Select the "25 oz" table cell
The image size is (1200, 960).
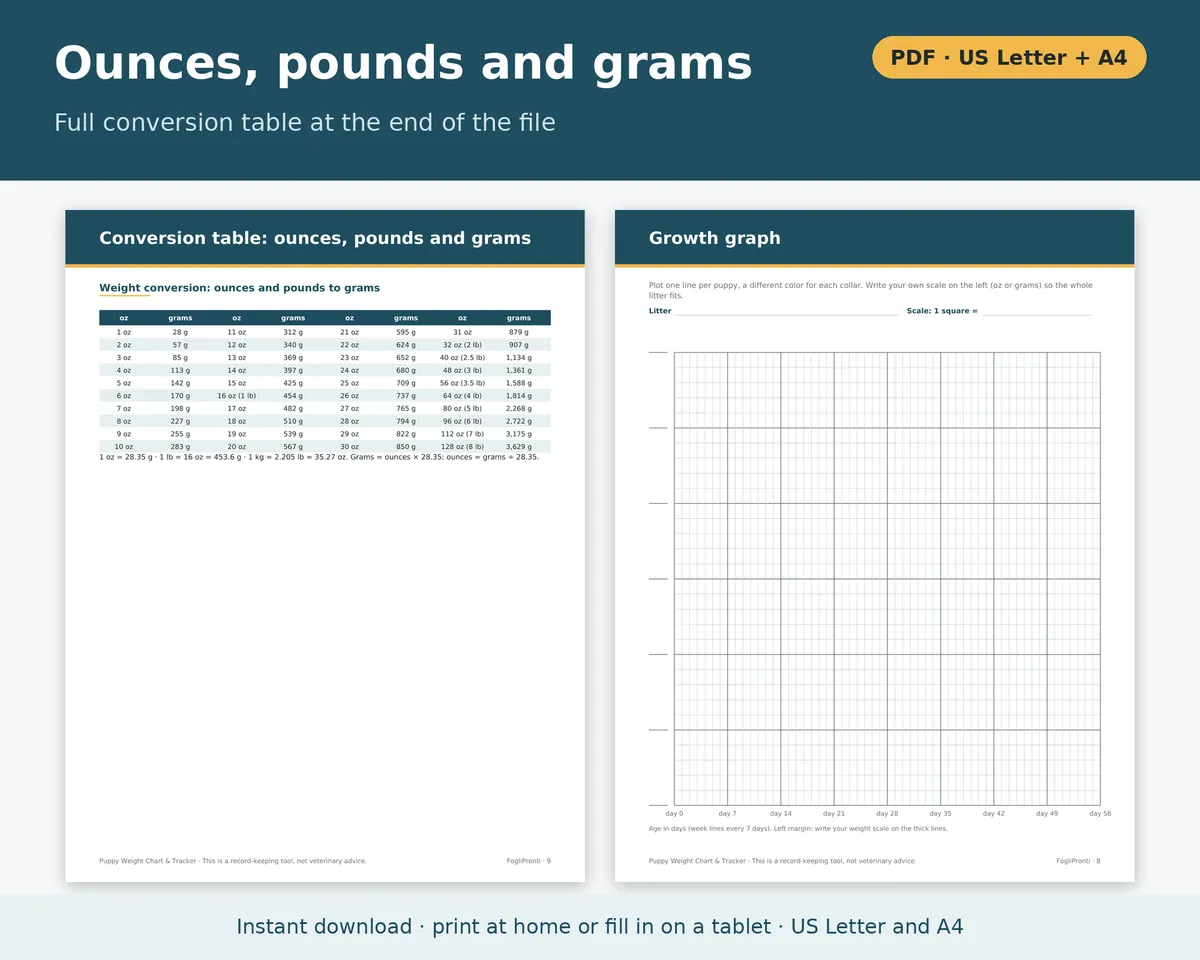(350, 383)
